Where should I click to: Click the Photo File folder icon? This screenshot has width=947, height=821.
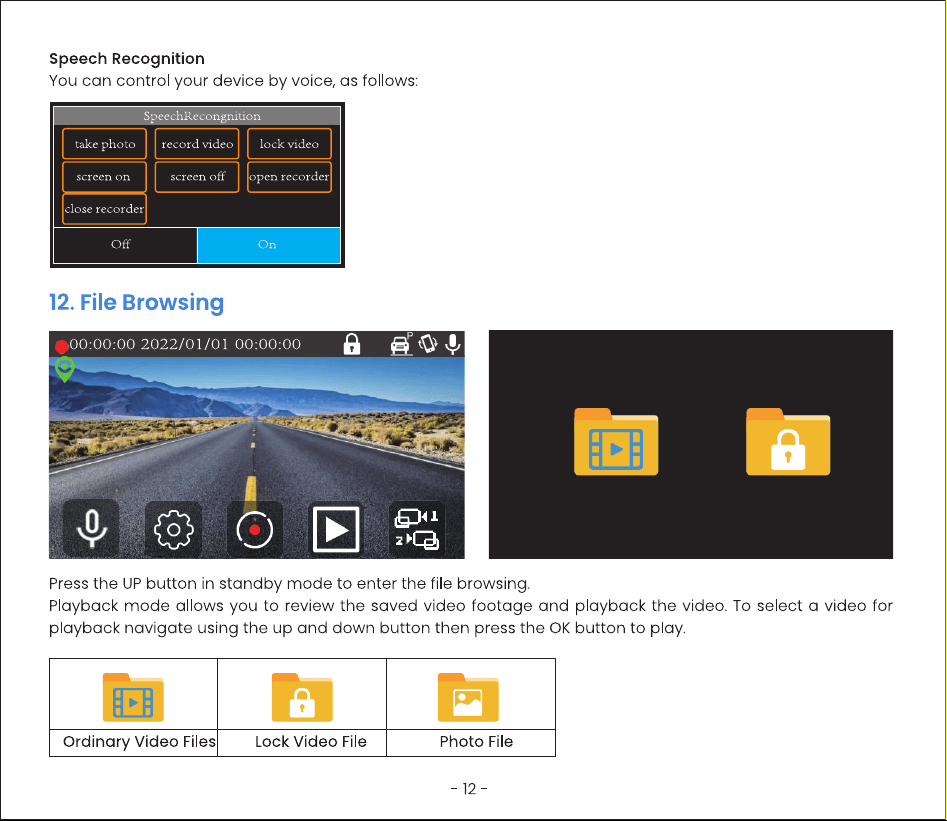468,697
